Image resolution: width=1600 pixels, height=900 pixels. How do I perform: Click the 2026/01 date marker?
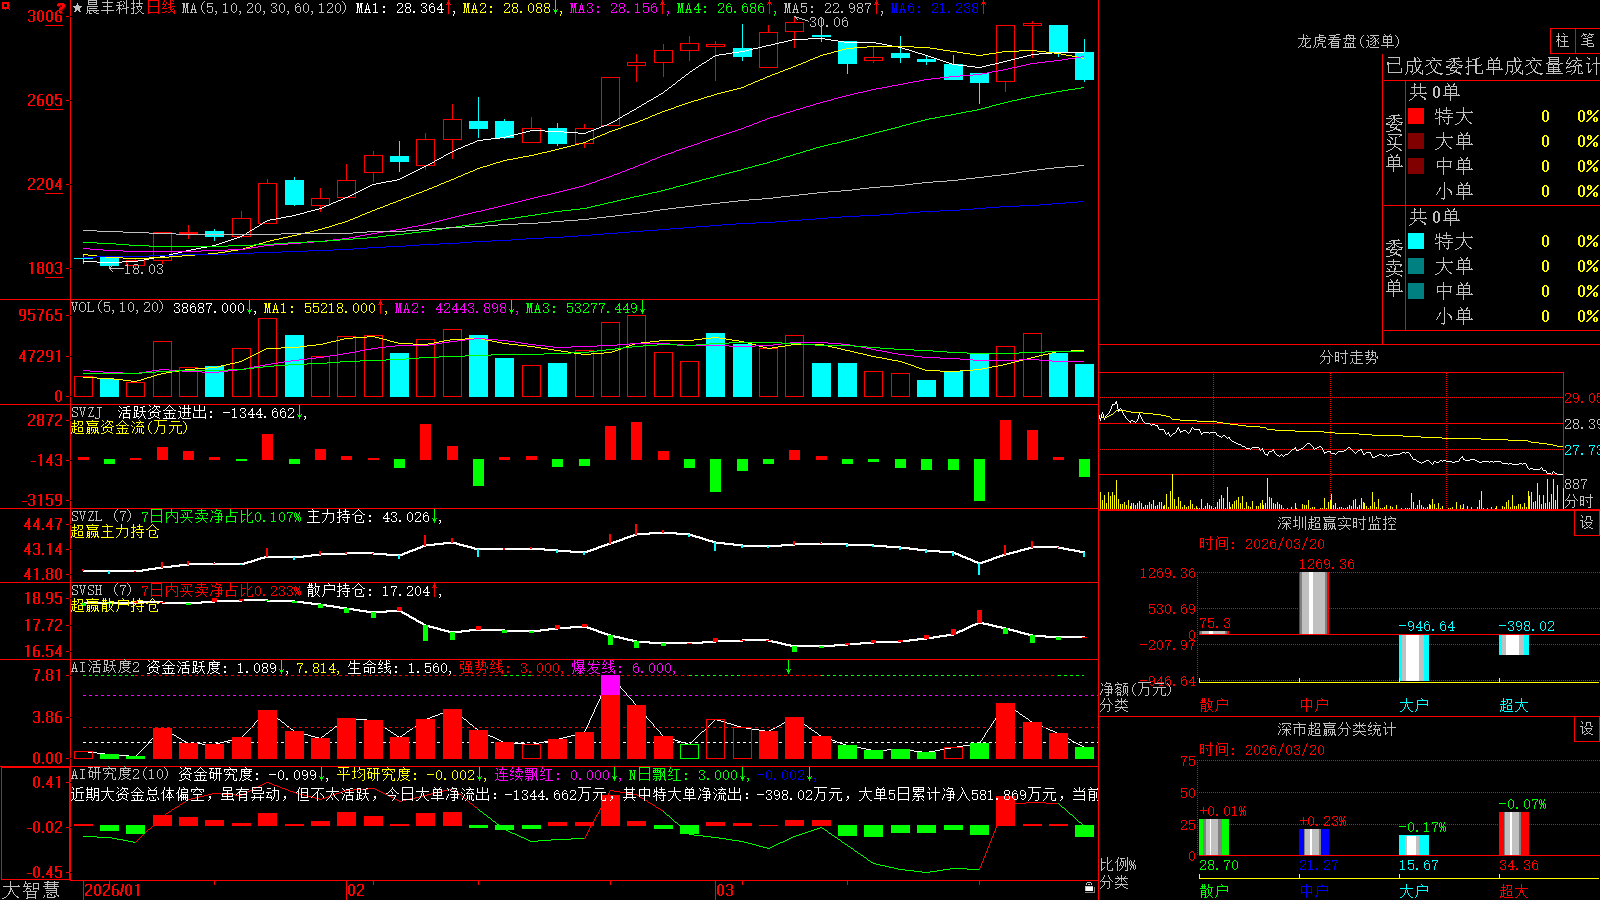(113, 890)
